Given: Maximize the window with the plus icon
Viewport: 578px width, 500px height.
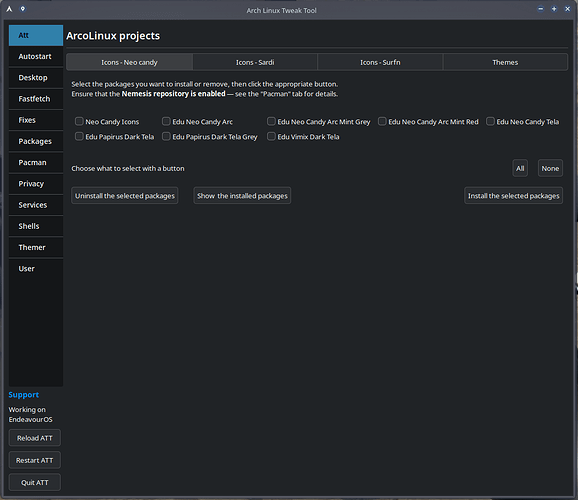Looking at the screenshot, I should [554, 9].
